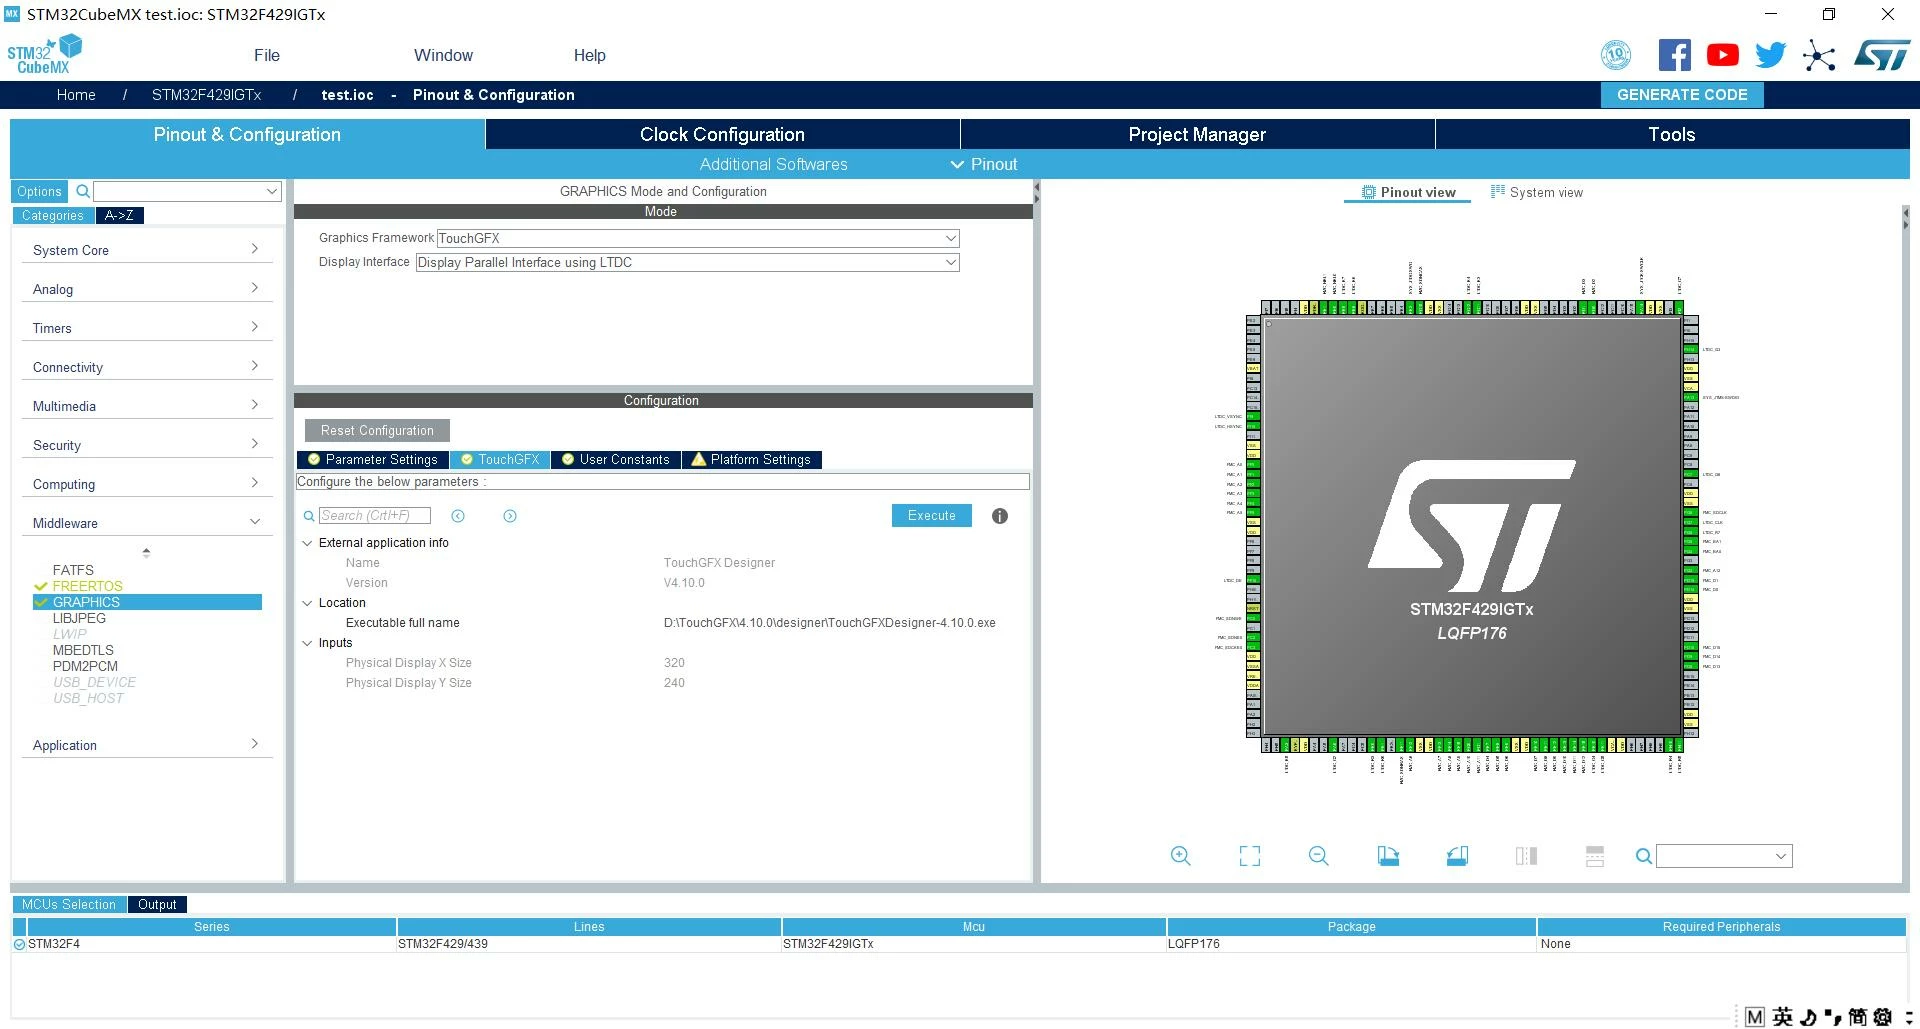This screenshot has width=1920, height=1029.
Task: Click the Options button
Action: pyautogui.click(x=39, y=191)
